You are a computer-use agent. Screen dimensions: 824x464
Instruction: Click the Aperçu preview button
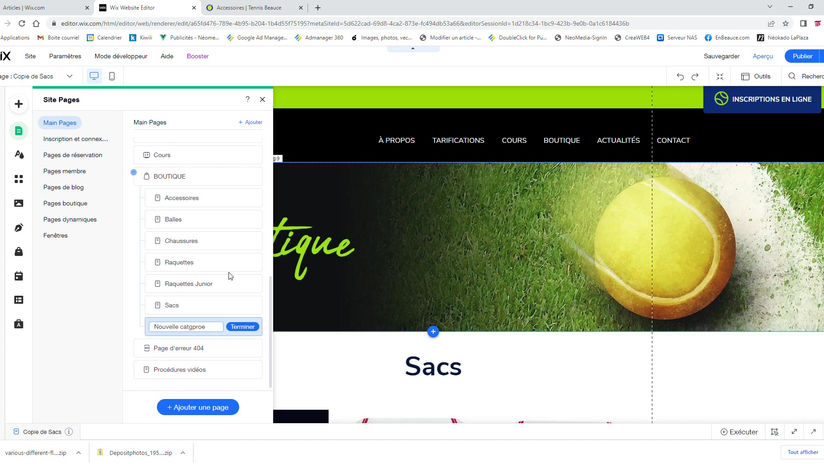pyautogui.click(x=763, y=56)
